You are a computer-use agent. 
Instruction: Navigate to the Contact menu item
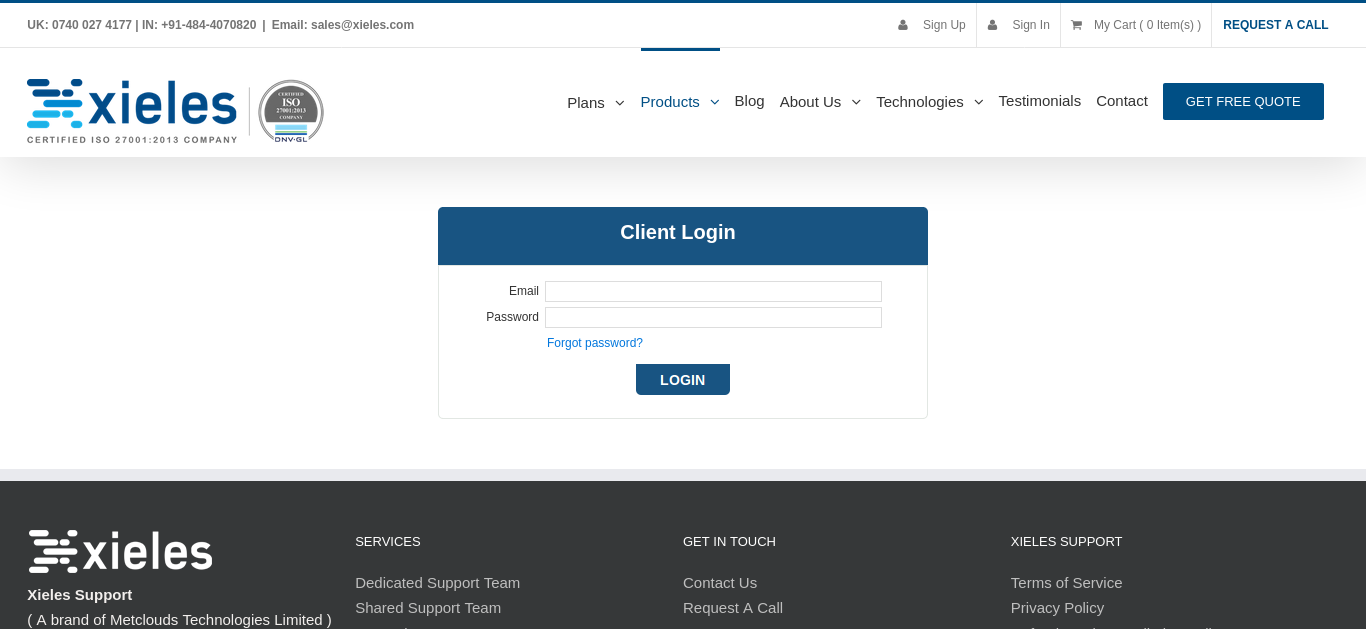coord(1121,101)
